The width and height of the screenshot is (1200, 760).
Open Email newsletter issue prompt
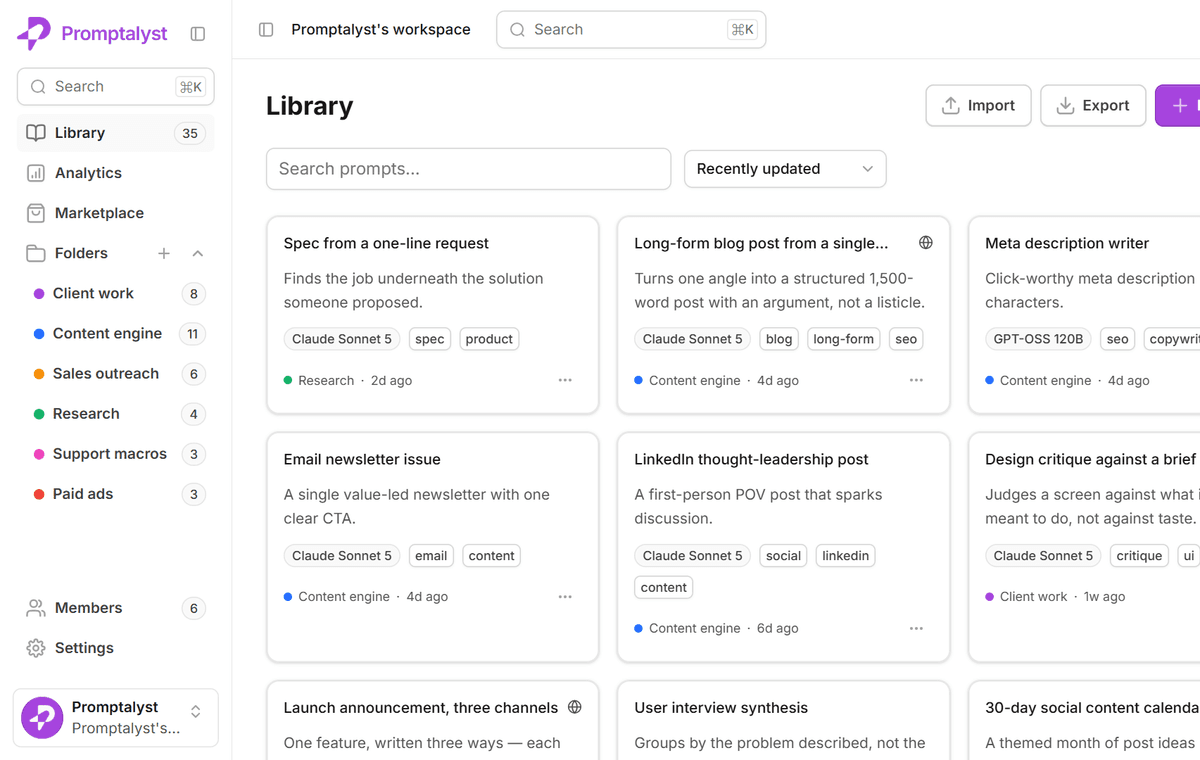click(362, 459)
